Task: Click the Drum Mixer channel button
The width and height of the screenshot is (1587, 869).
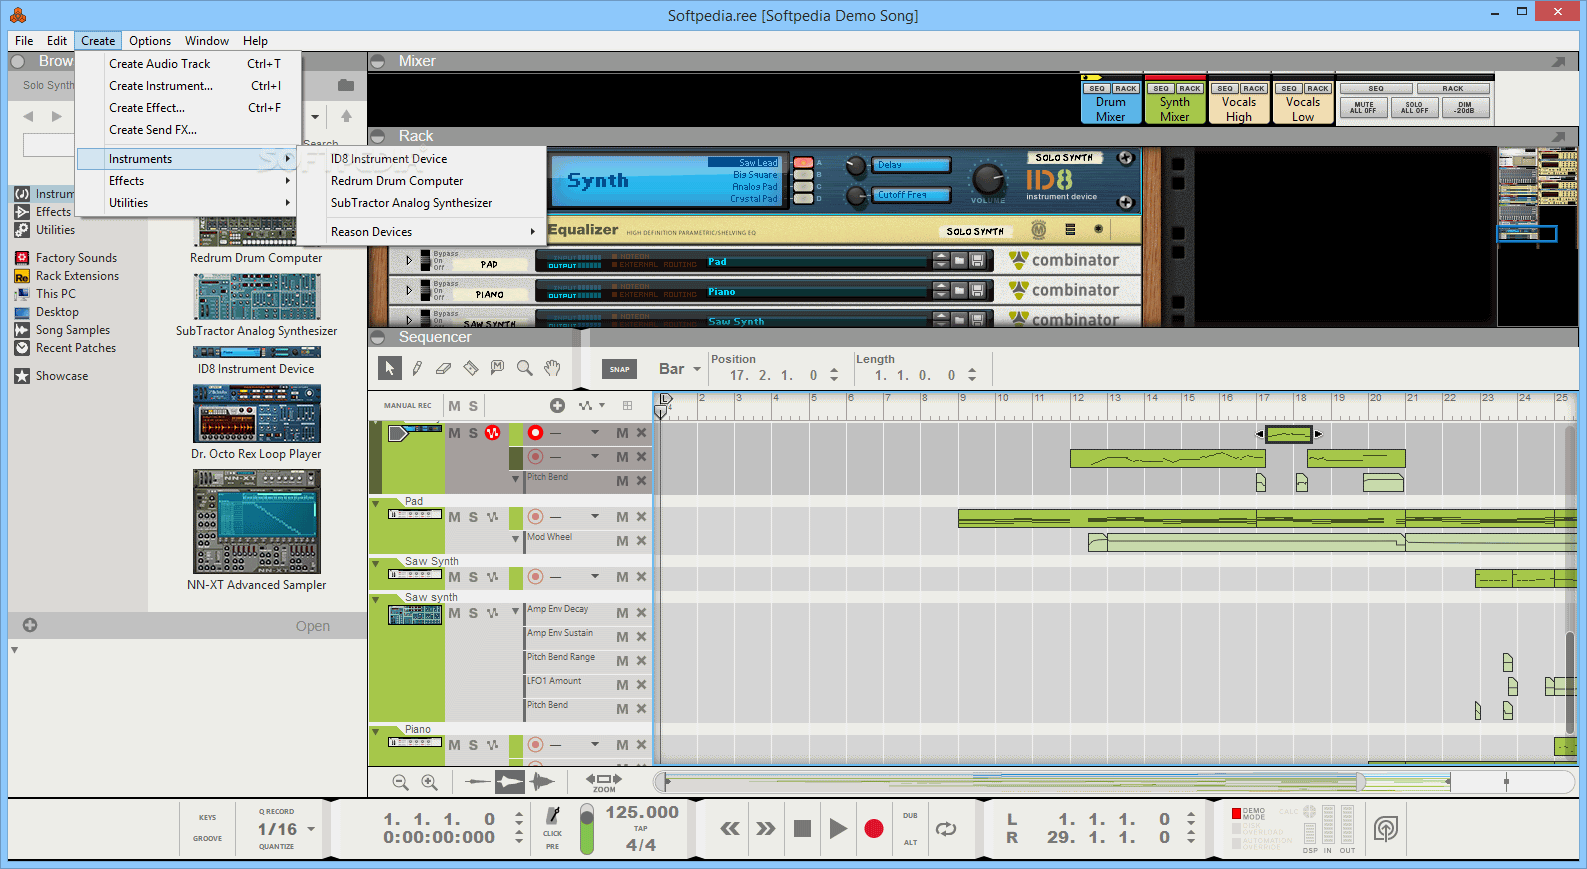Action: (x=1111, y=109)
